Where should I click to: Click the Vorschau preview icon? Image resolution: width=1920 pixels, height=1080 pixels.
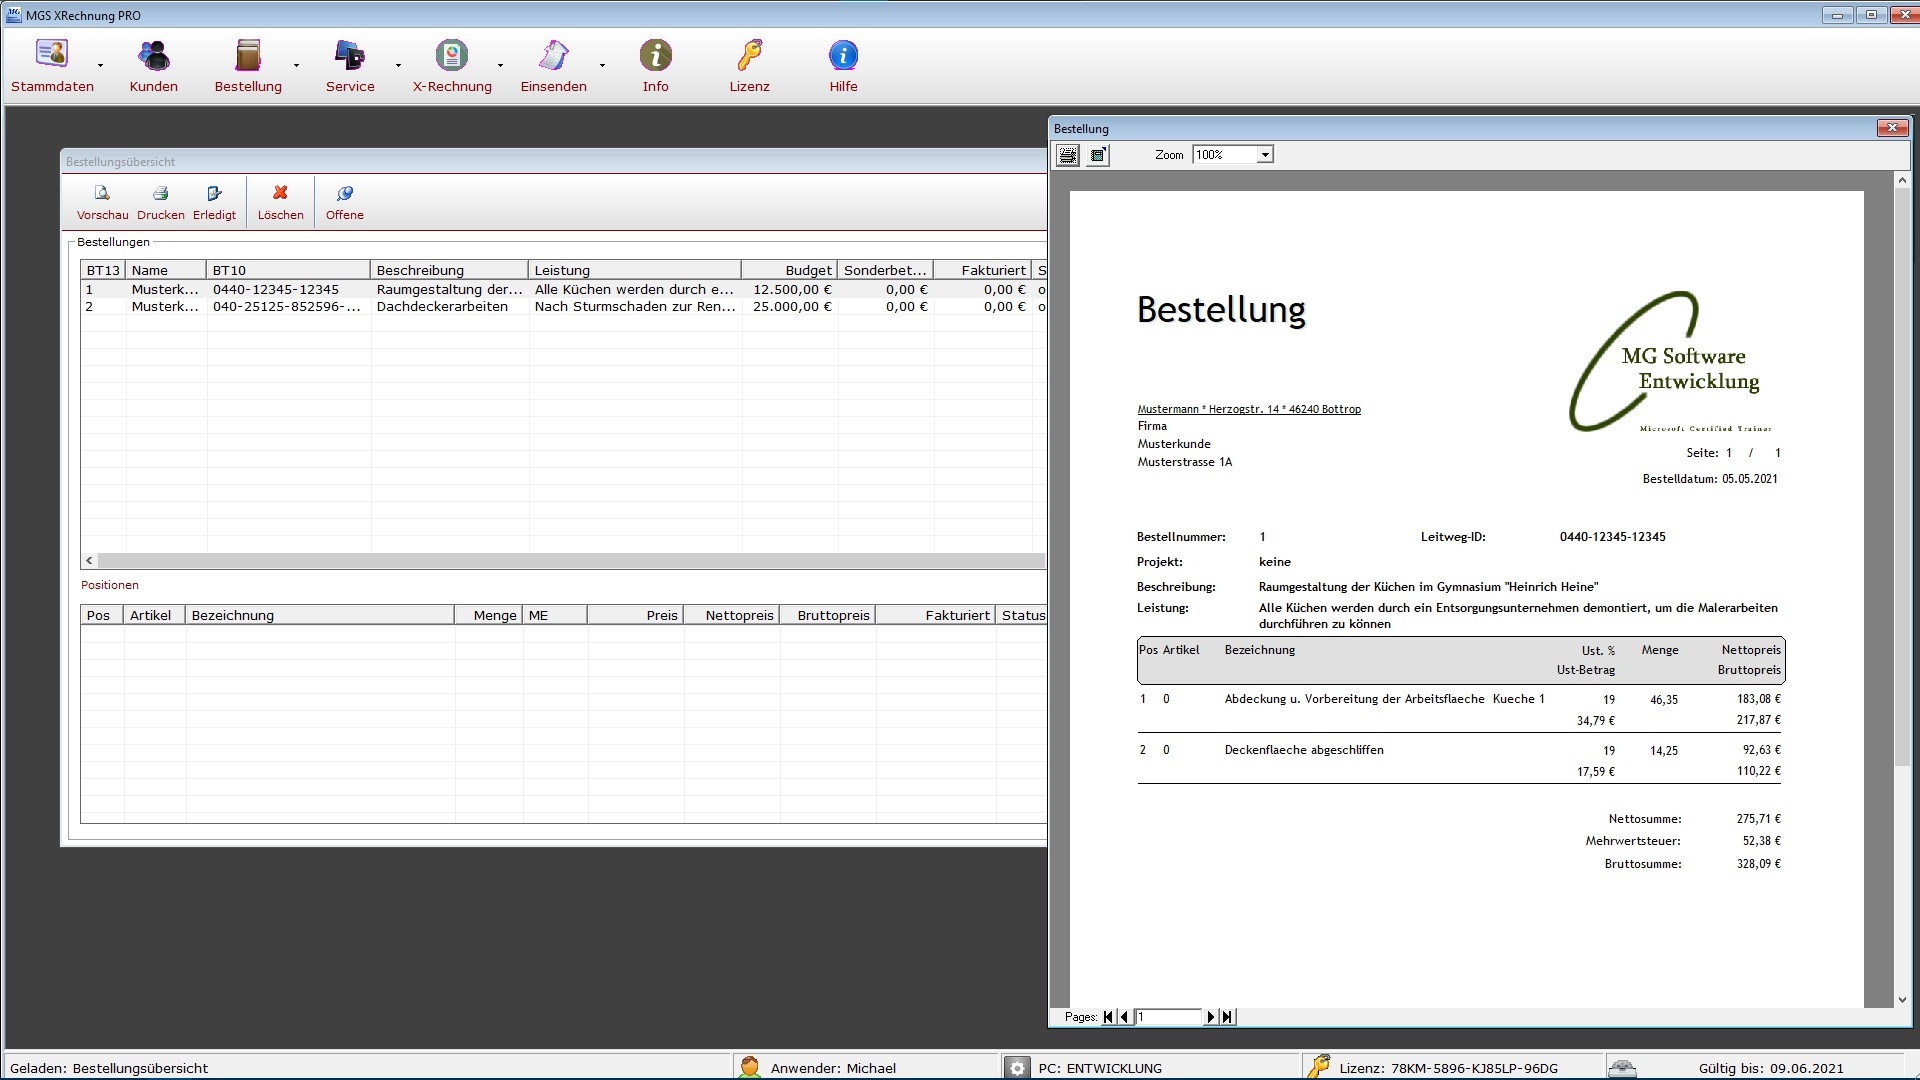102,194
